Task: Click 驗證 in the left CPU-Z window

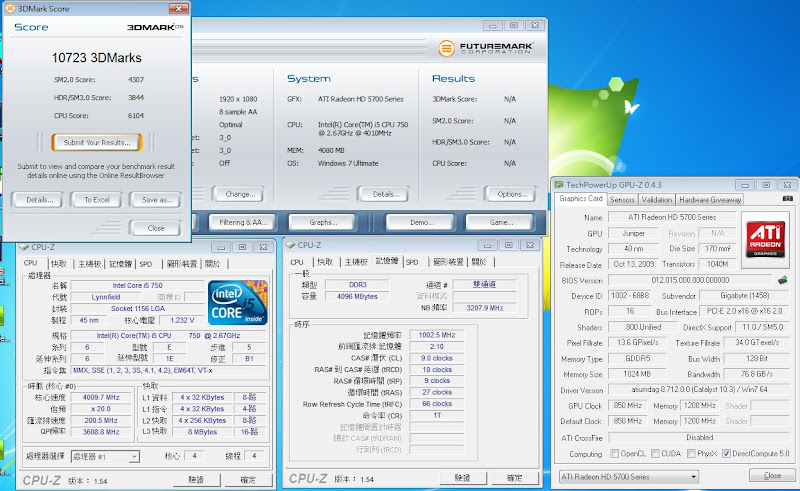Action: (196, 479)
